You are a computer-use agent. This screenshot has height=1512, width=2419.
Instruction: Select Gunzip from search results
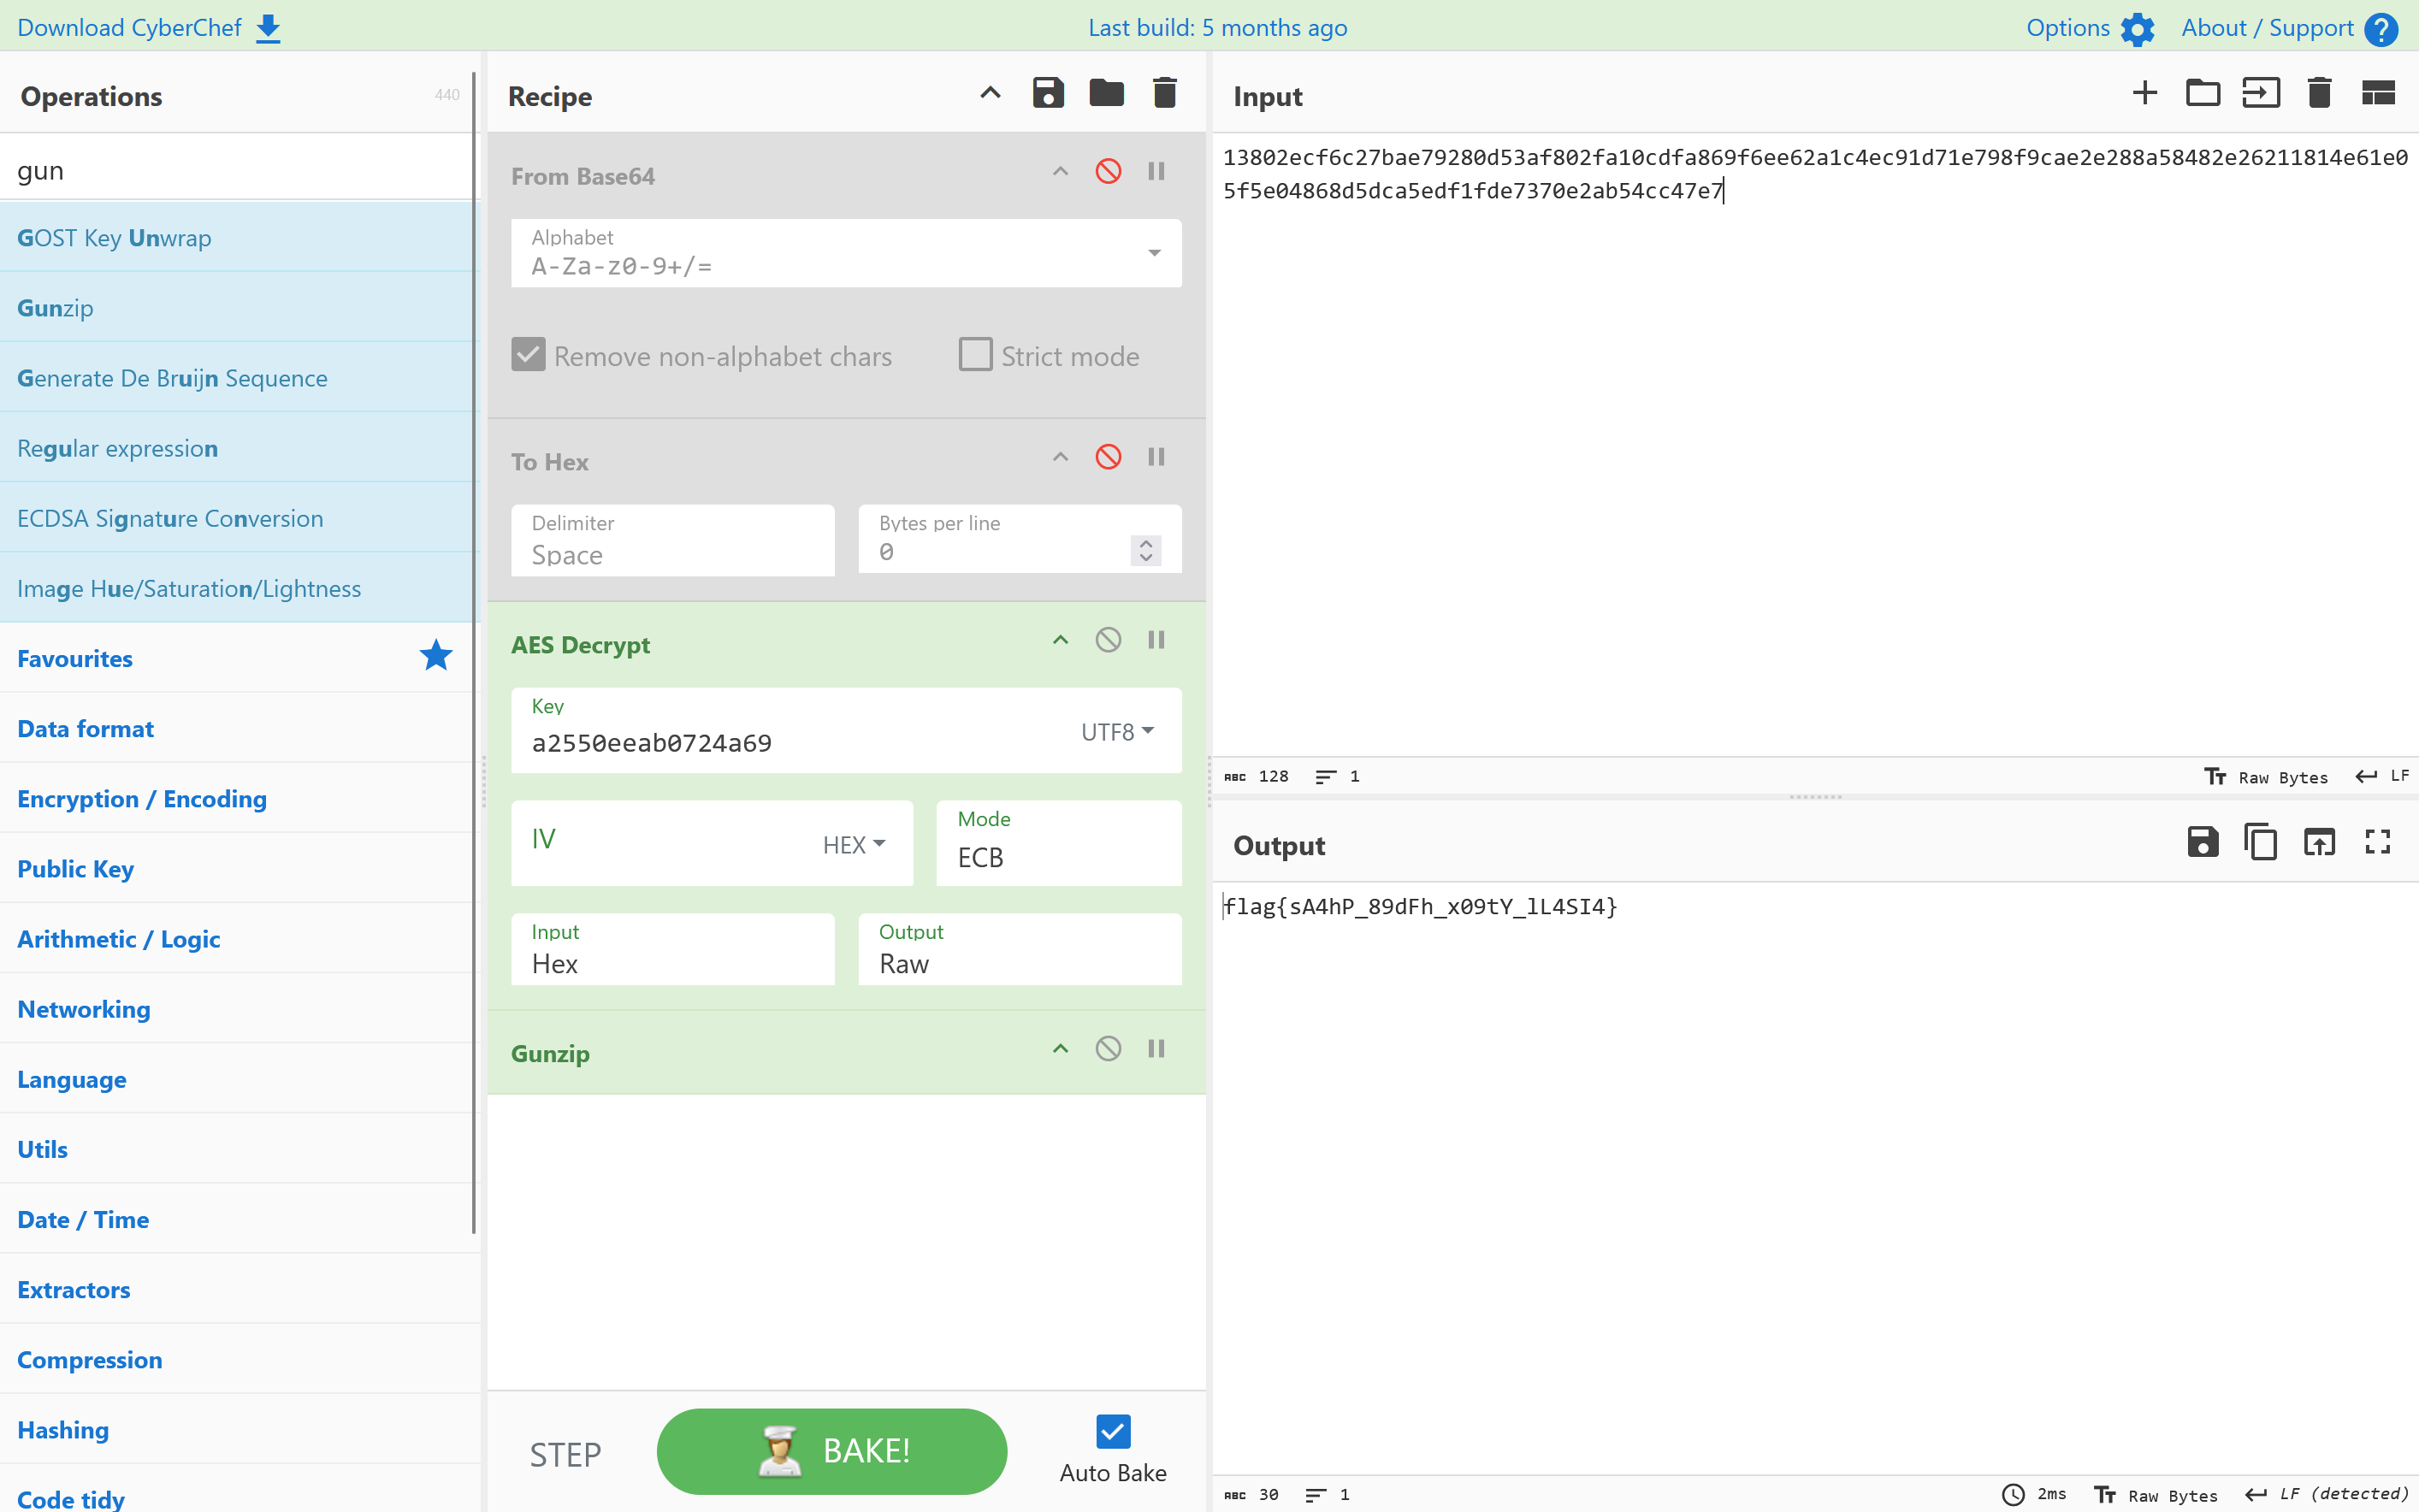click(55, 308)
